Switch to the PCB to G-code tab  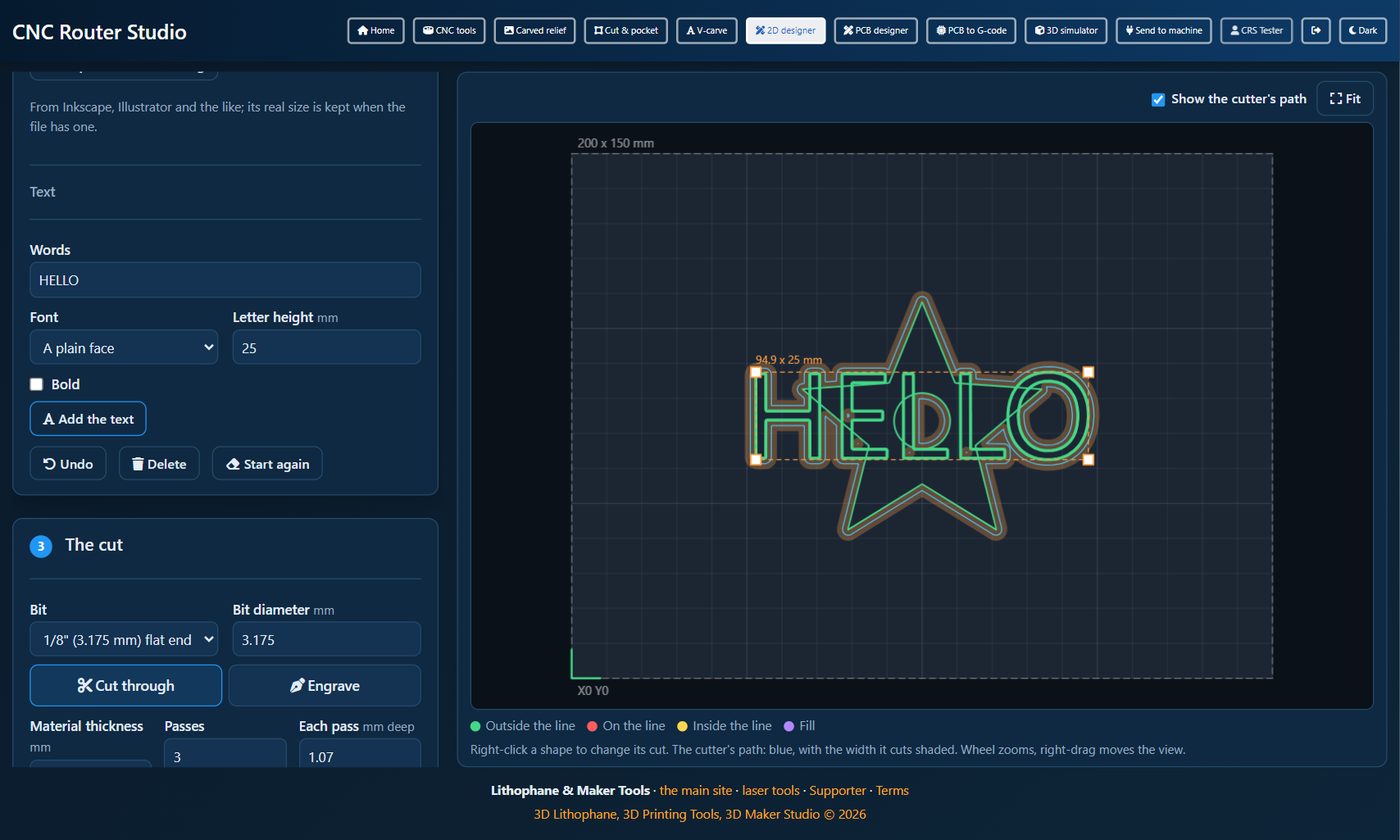971,31
